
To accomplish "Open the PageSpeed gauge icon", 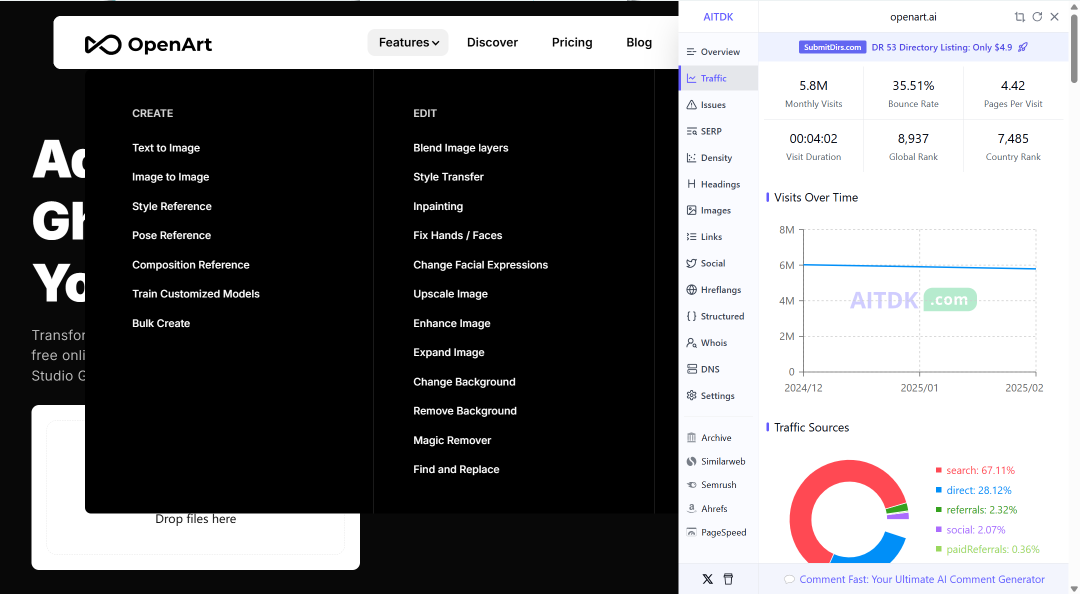I will tap(691, 532).
